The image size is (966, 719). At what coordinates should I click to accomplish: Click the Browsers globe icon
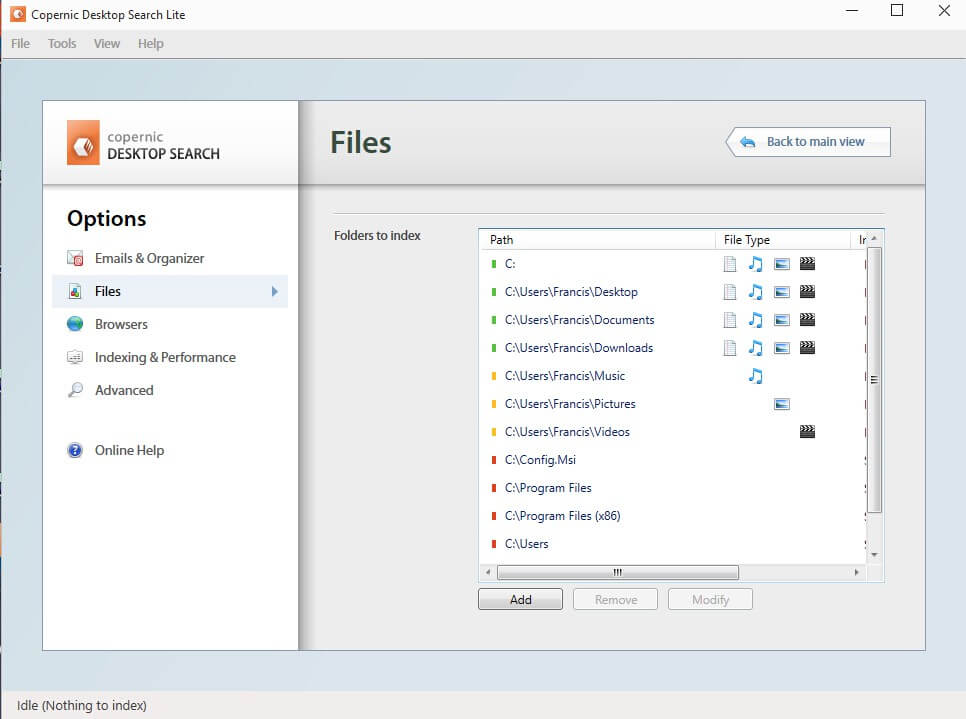[75, 324]
